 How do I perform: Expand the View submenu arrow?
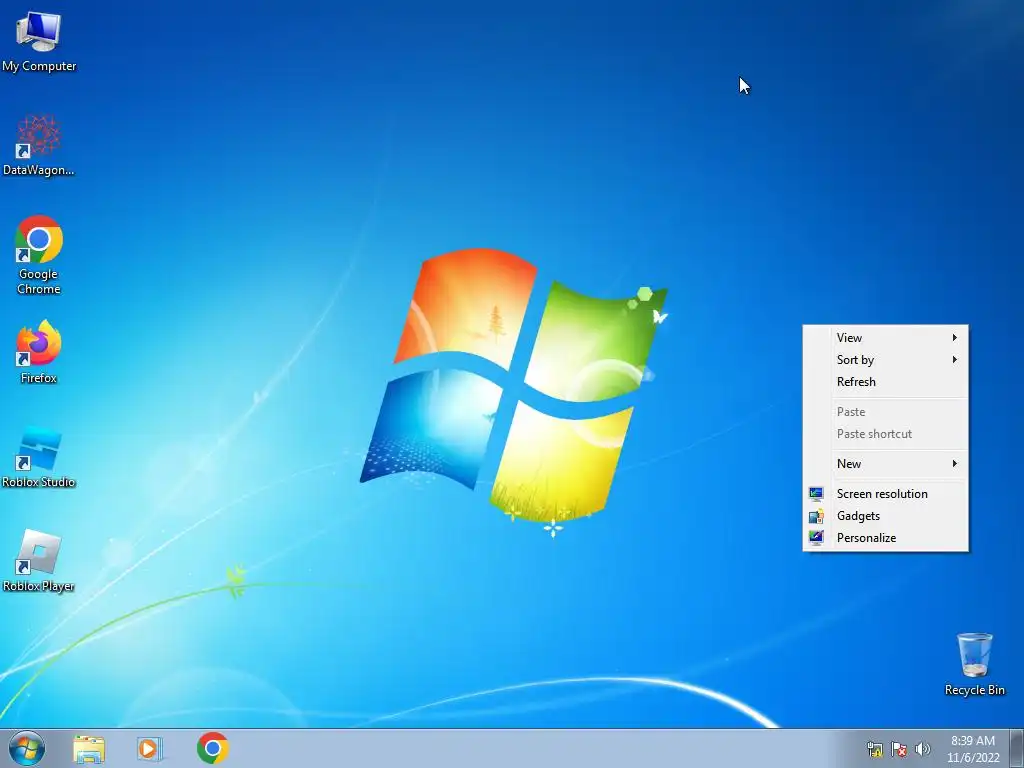click(x=955, y=338)
